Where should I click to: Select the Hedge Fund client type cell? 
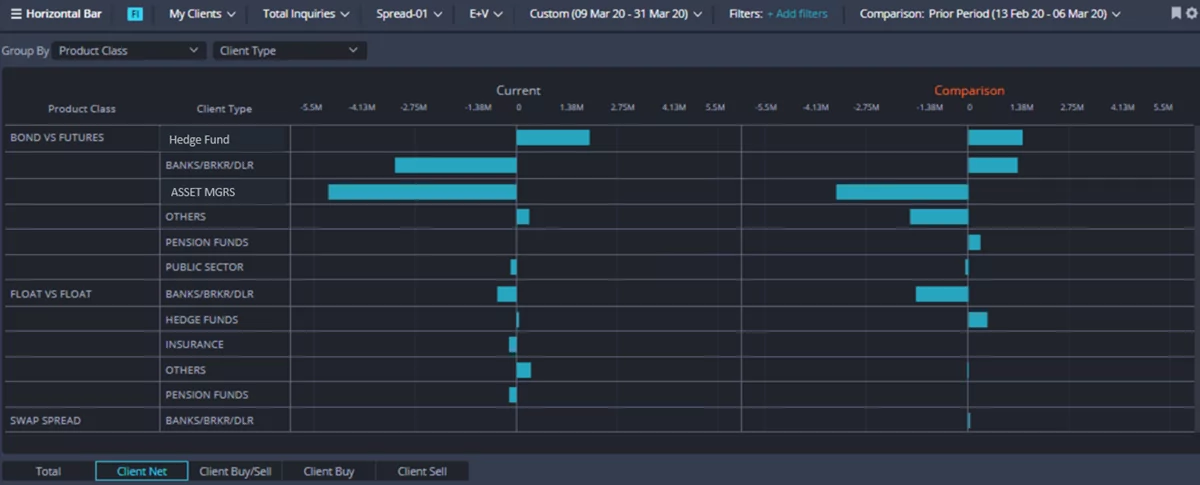tap(225, 139)
